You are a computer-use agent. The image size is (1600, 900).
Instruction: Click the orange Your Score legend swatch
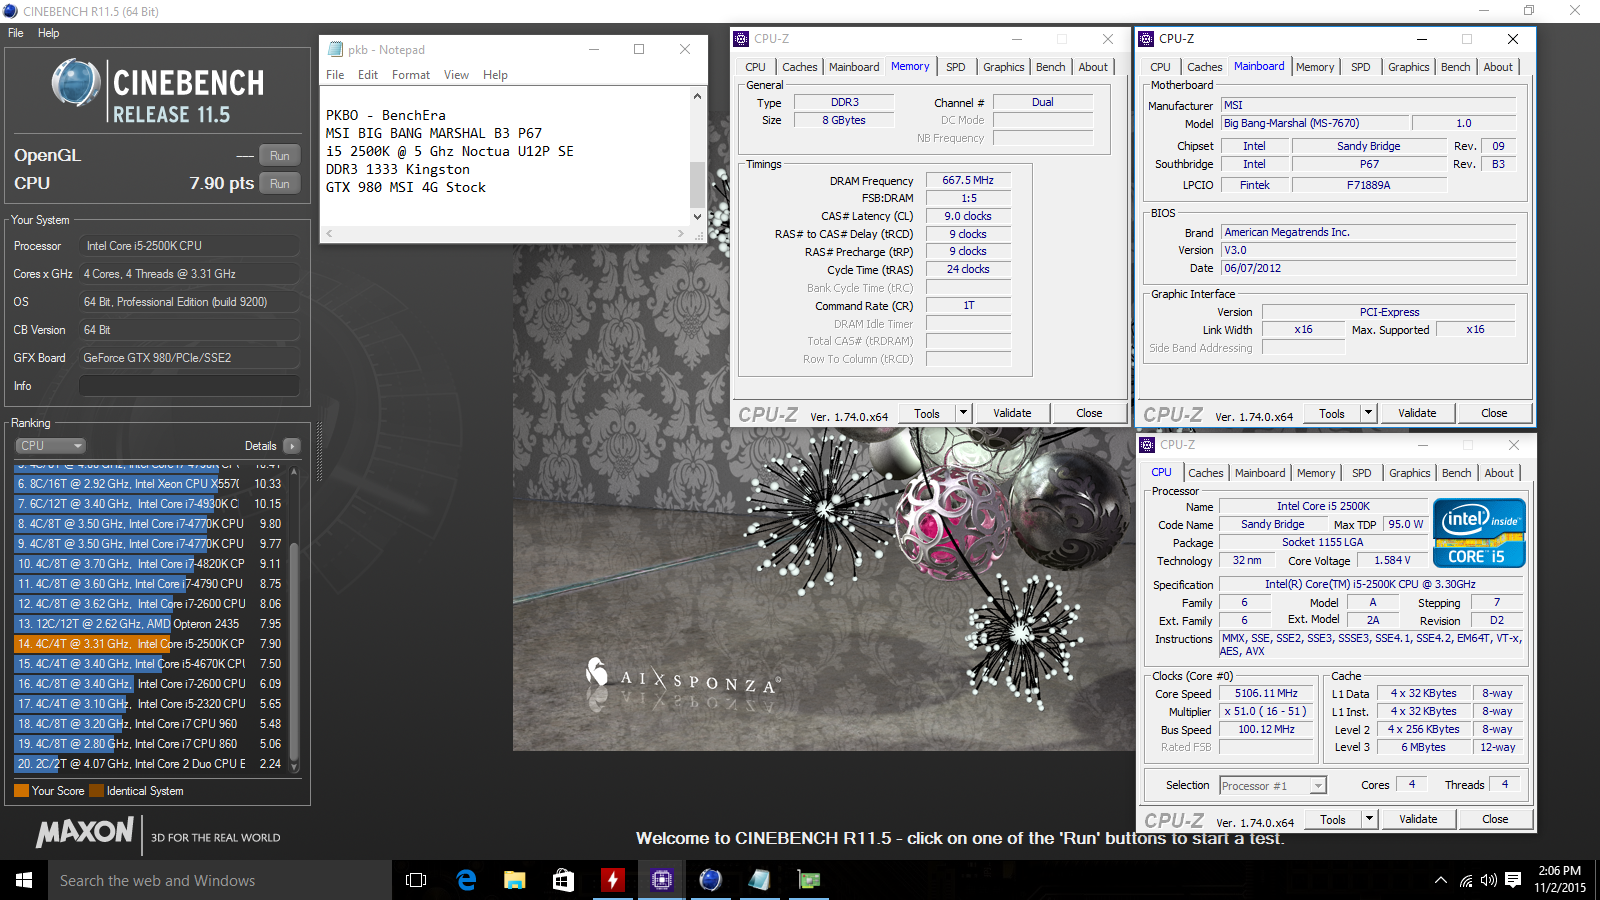tap(21, 791)
